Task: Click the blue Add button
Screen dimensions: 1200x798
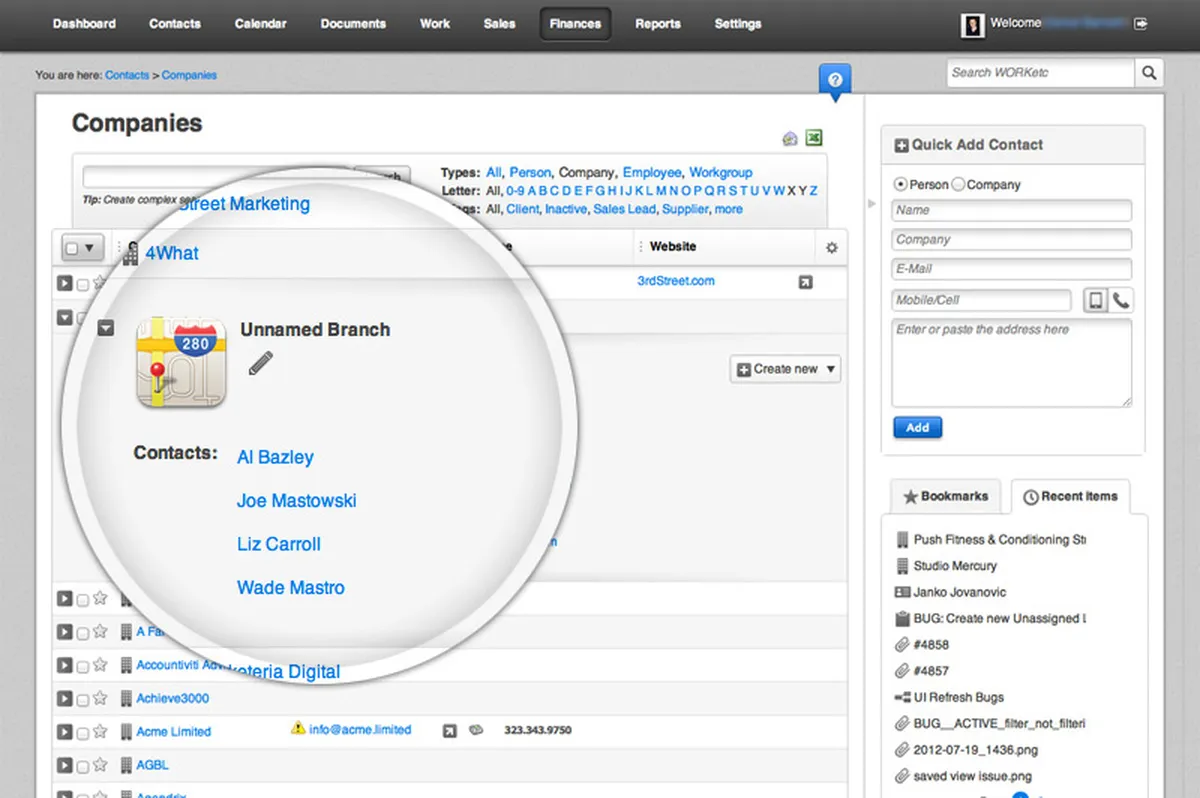Action: 918,428
